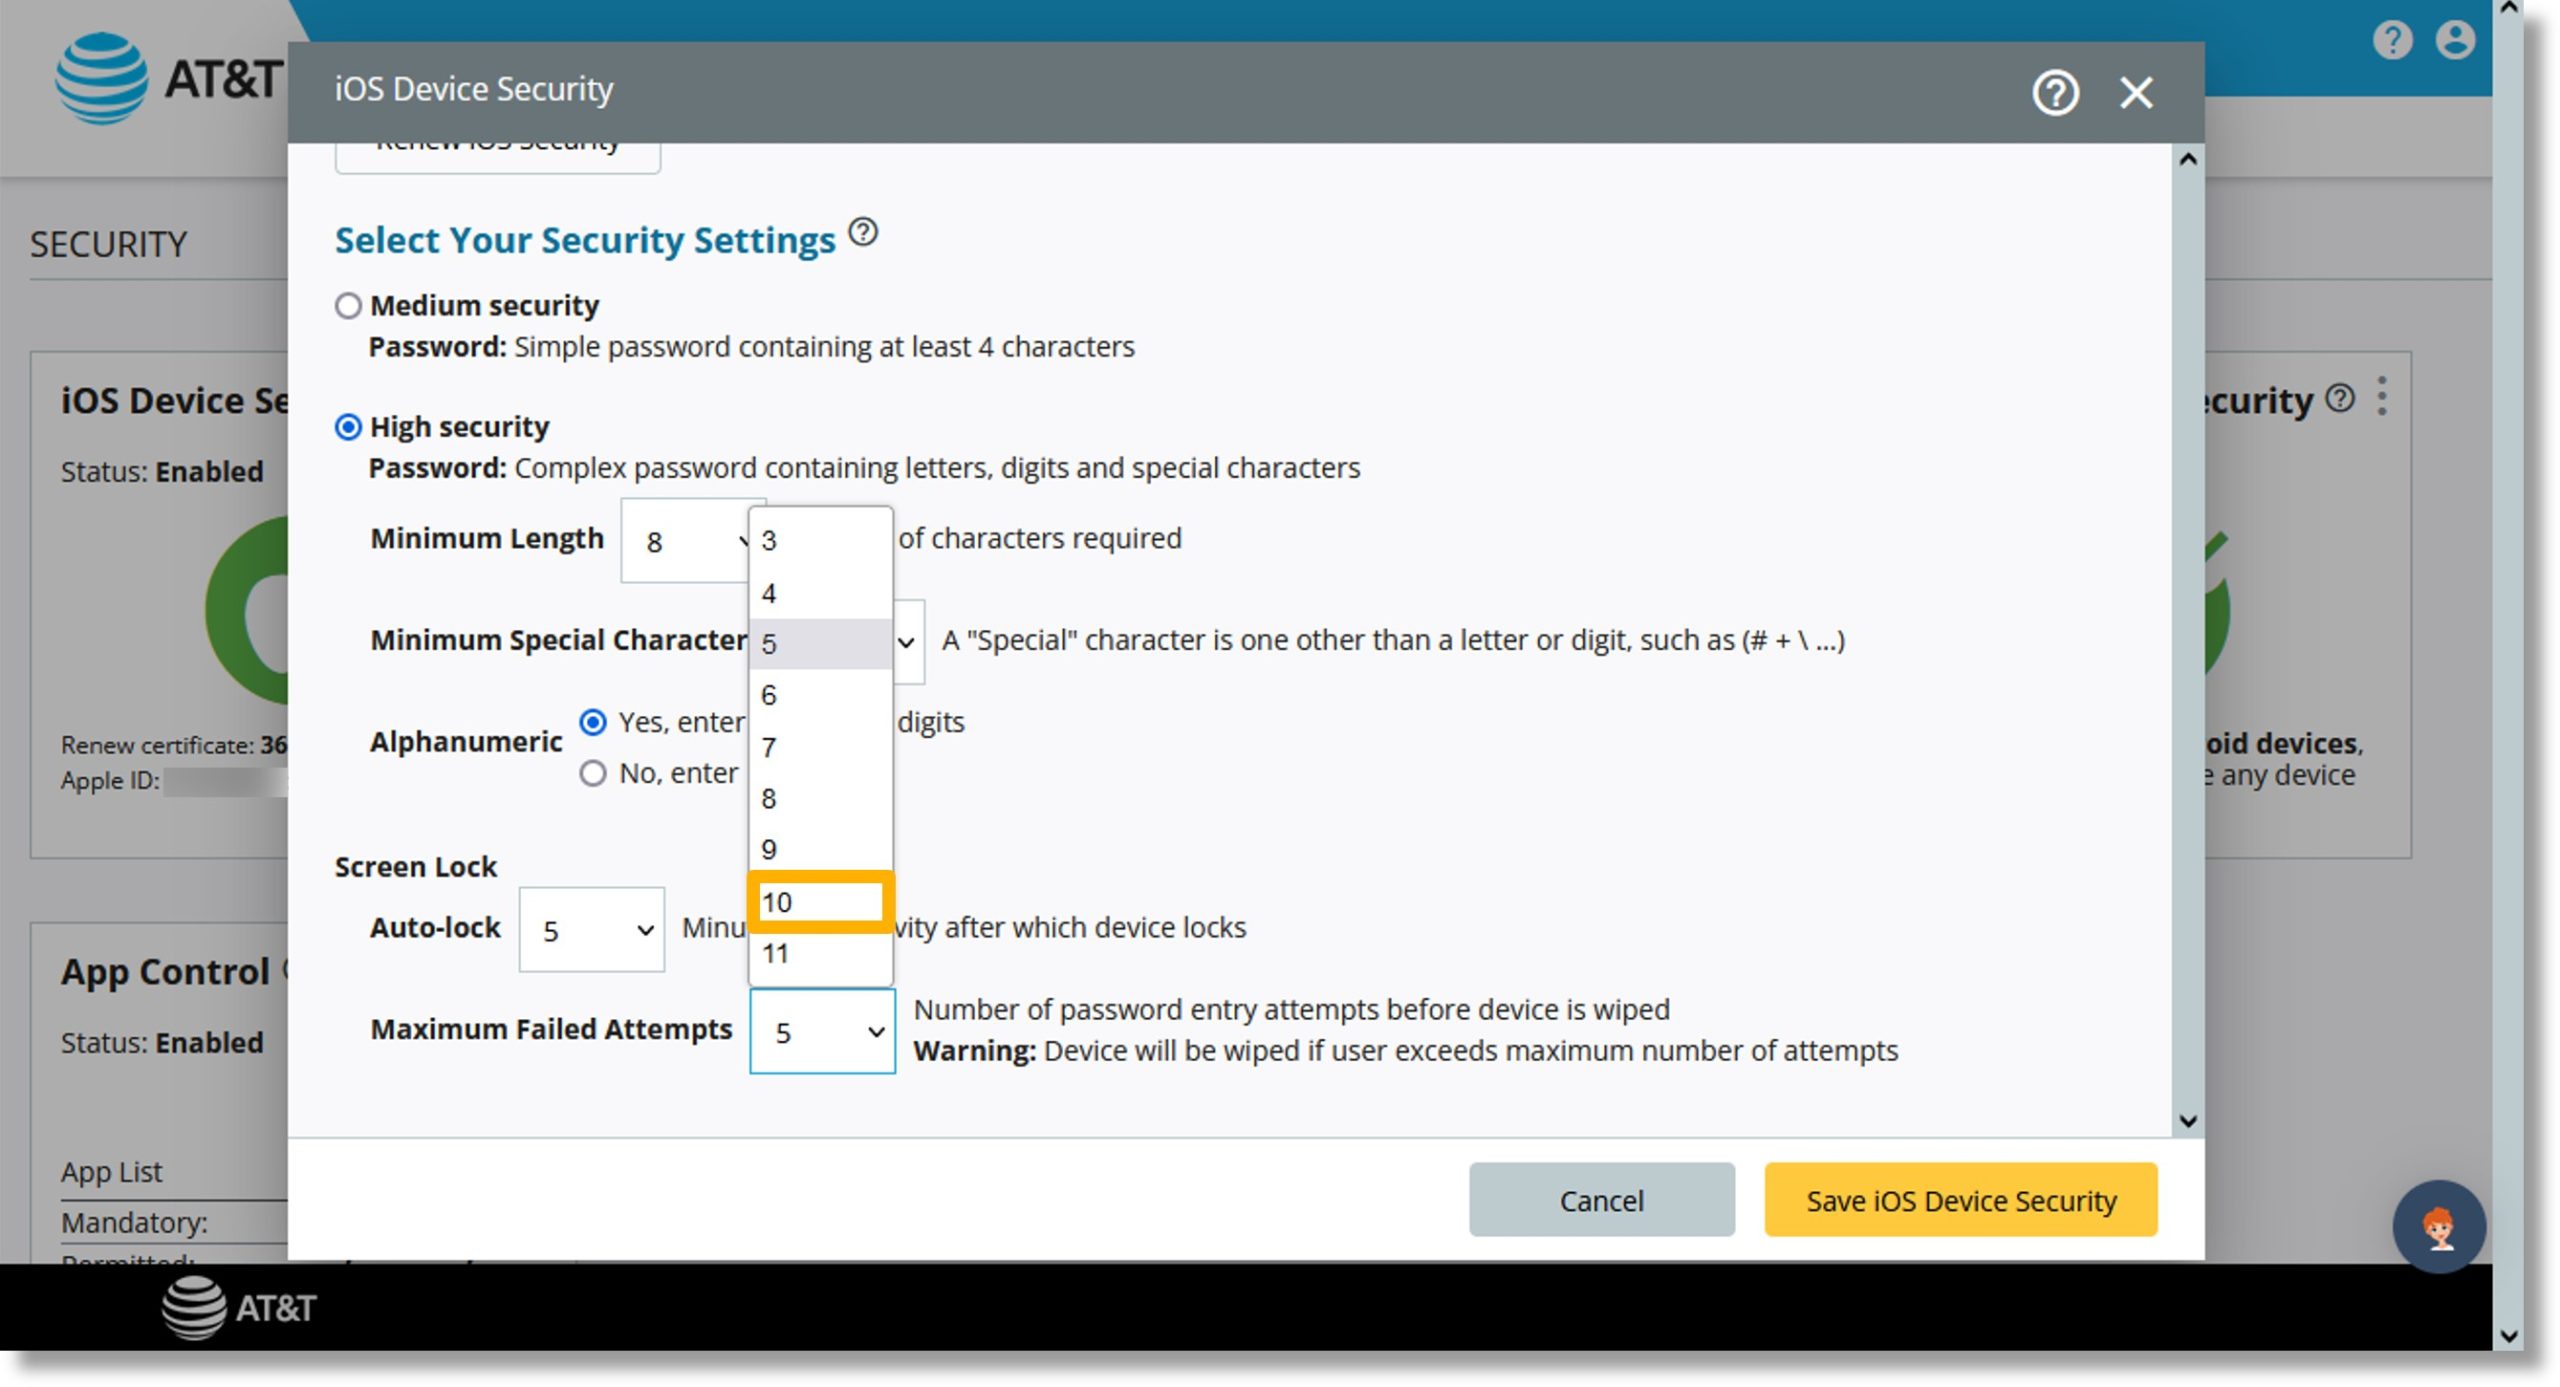Click the page help icon in top bar
Screen dimensions: 2560x1387
coord(2391,40)
